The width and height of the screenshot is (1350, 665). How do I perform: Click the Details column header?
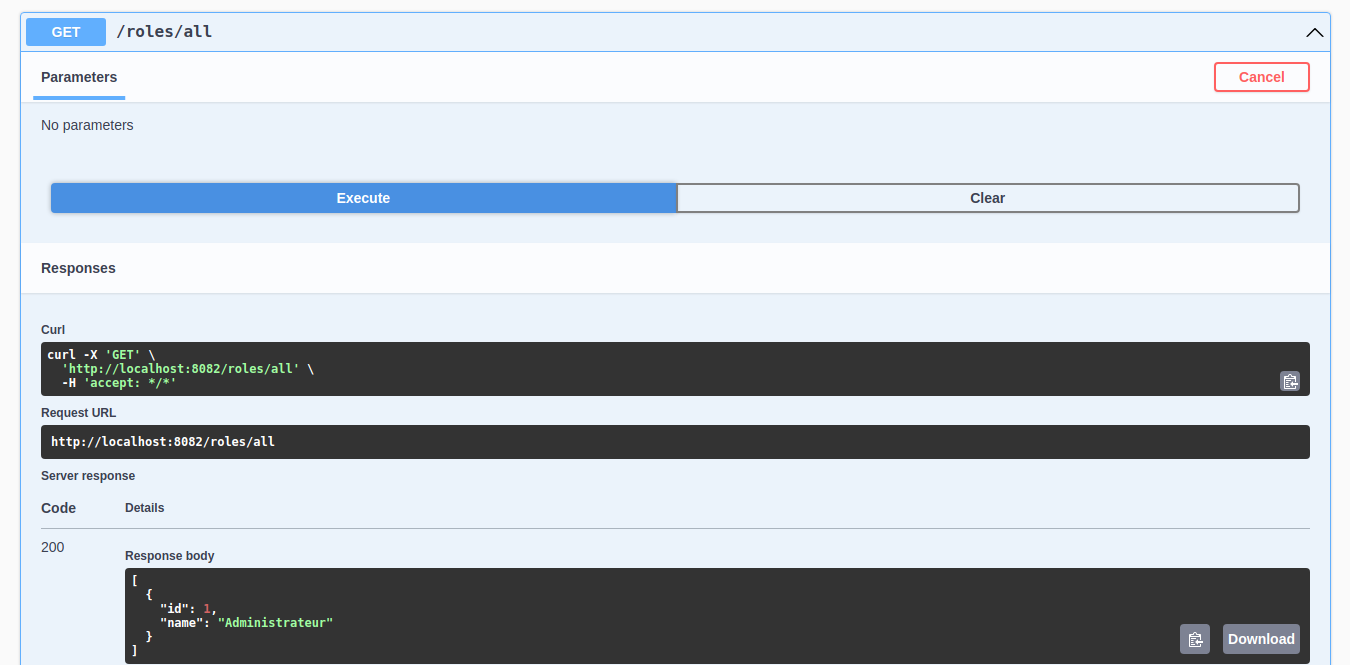[144, 507]
